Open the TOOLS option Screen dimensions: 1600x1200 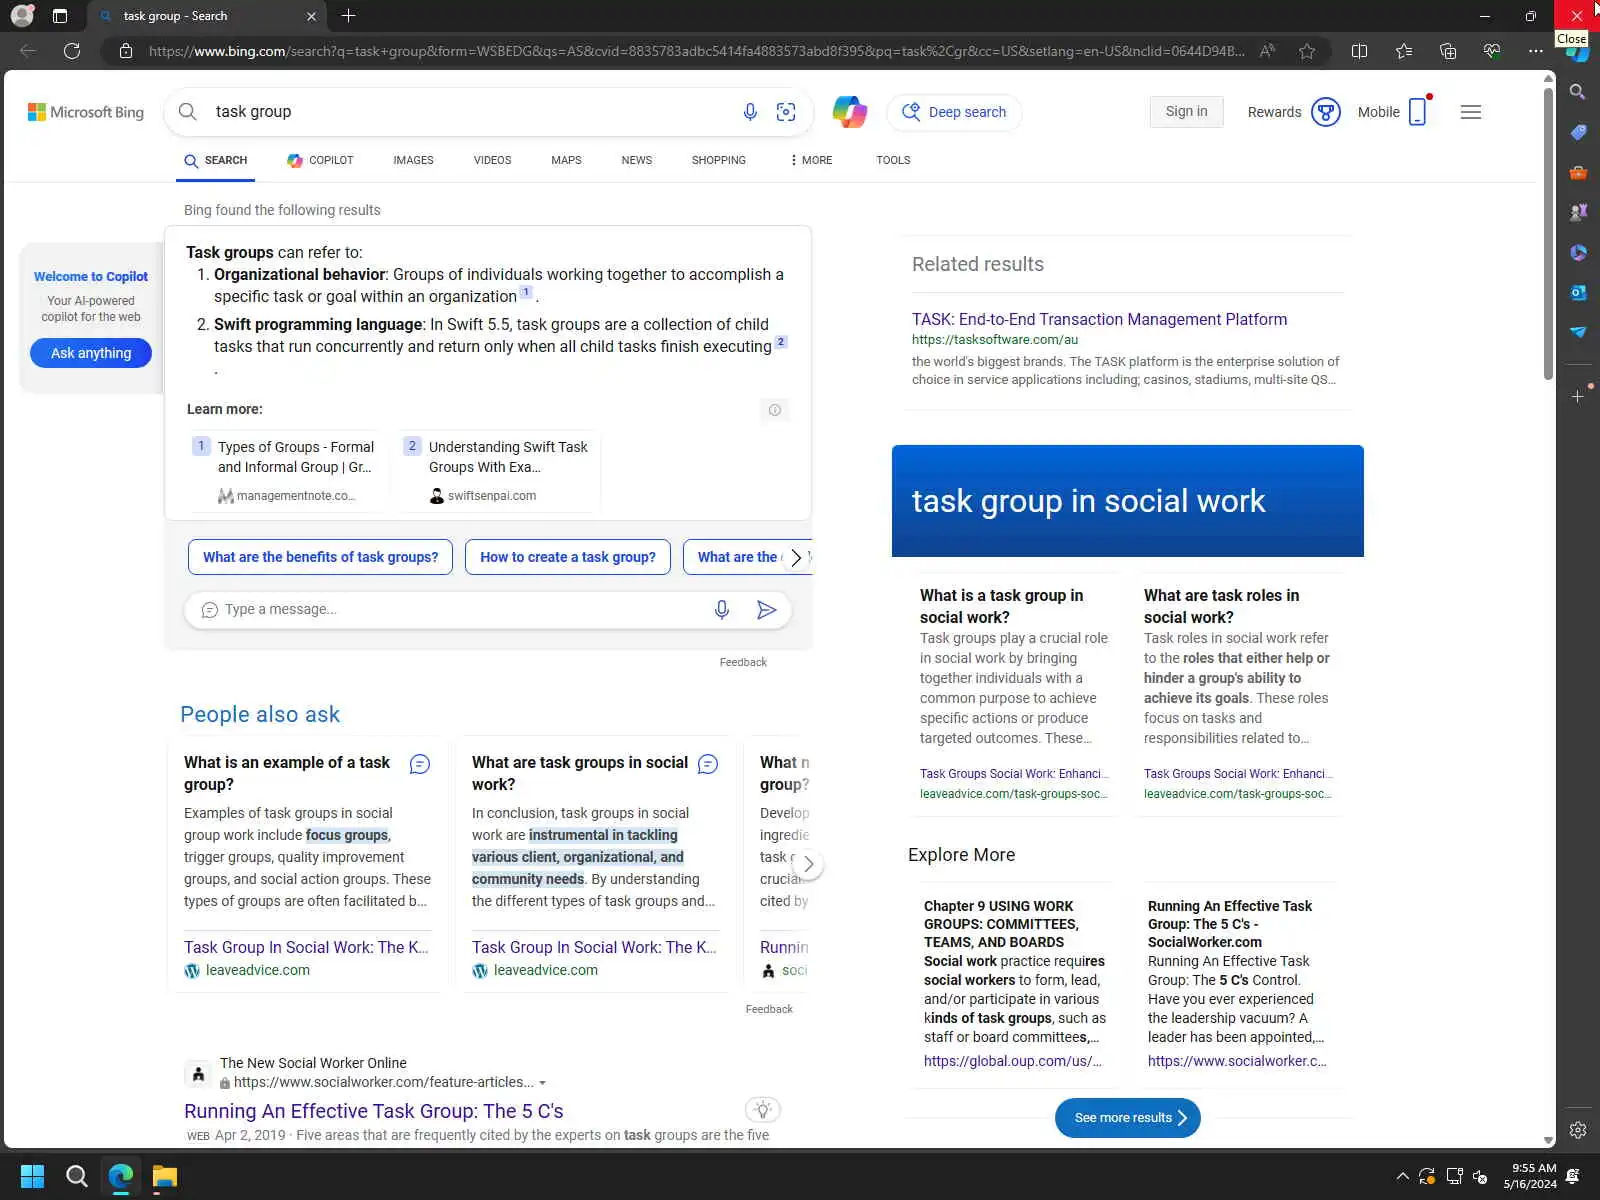(893, 160)
